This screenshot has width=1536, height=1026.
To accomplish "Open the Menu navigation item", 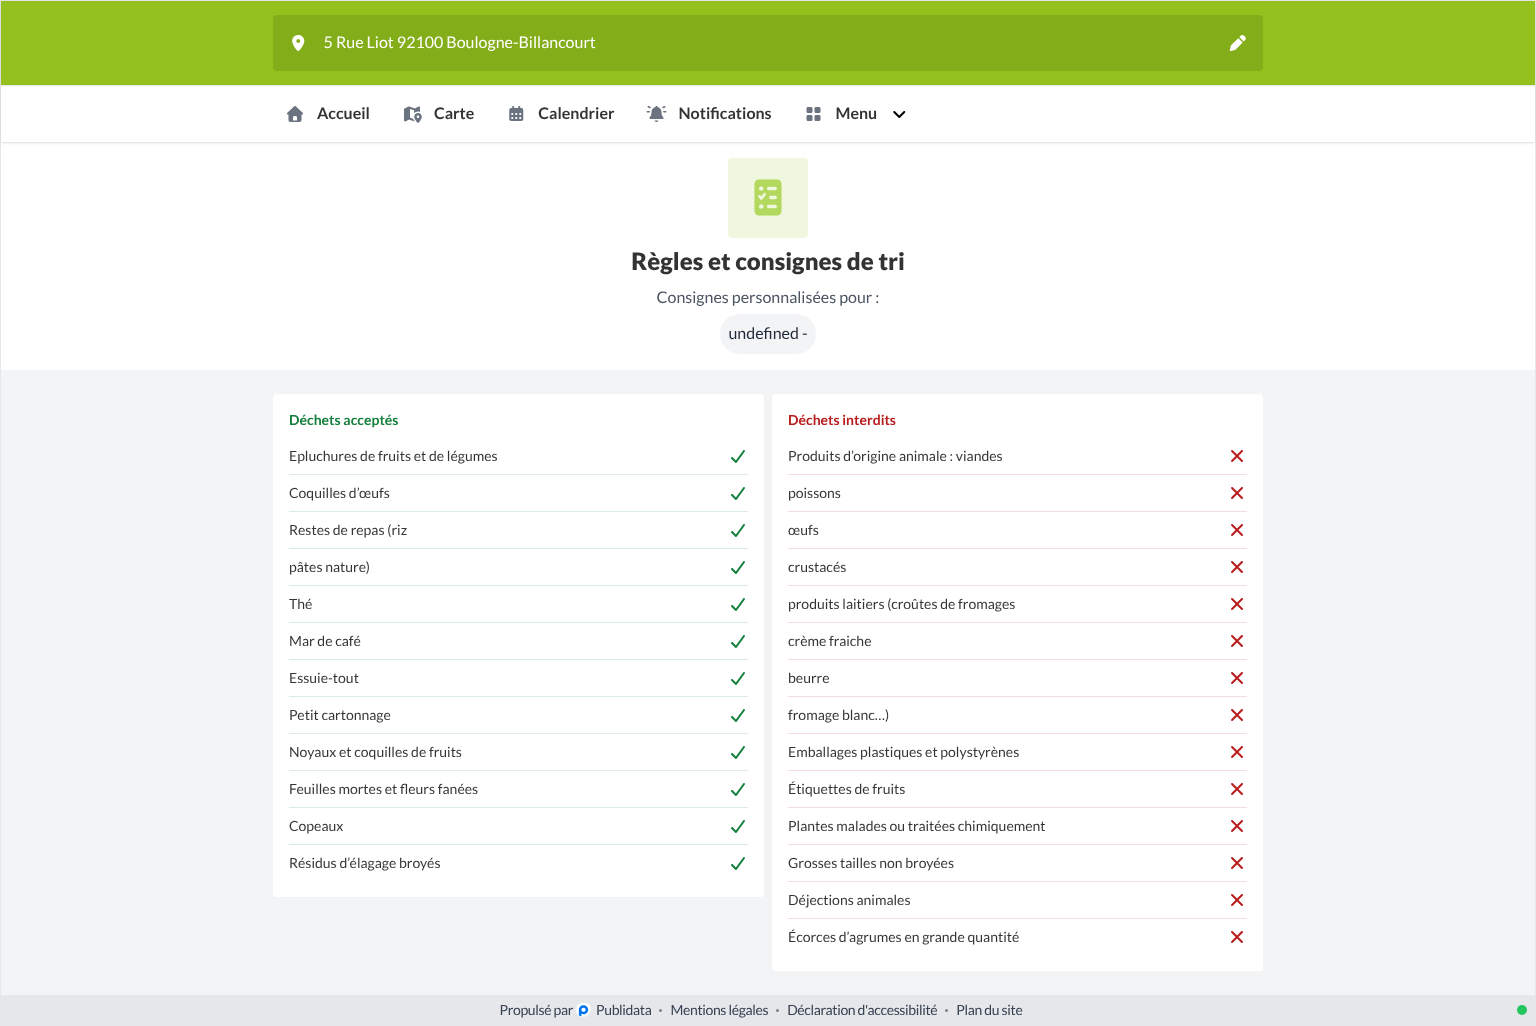I will pyautogui.click(x=855, y=114).
